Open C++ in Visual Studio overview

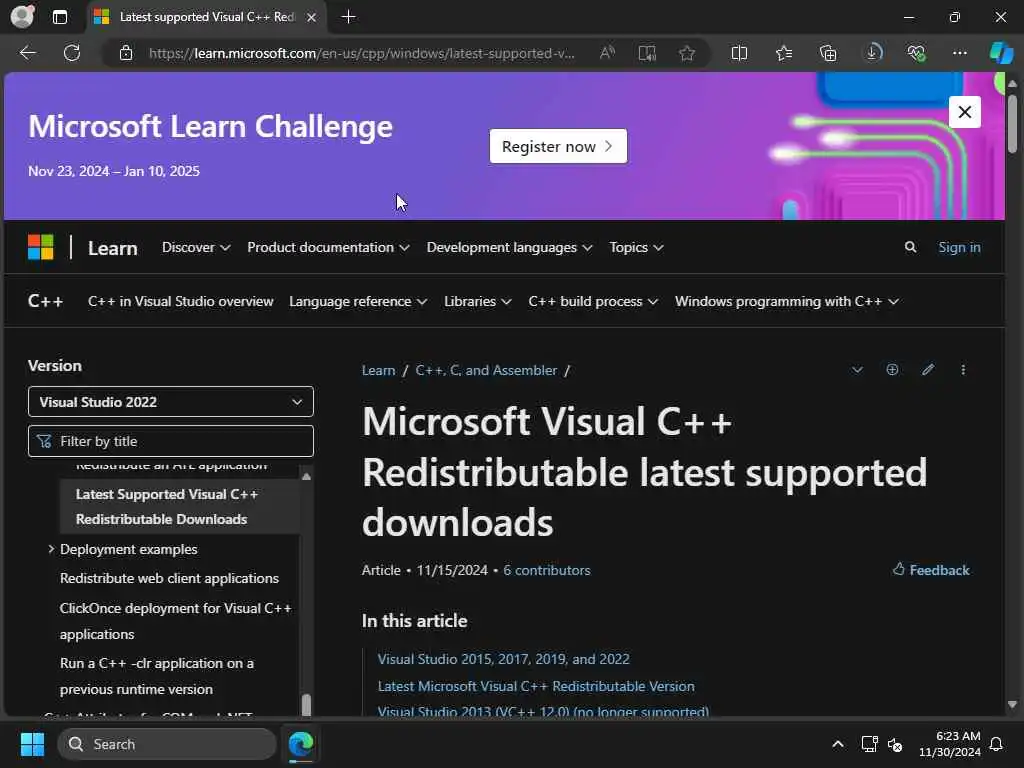(x=180, y=301)
